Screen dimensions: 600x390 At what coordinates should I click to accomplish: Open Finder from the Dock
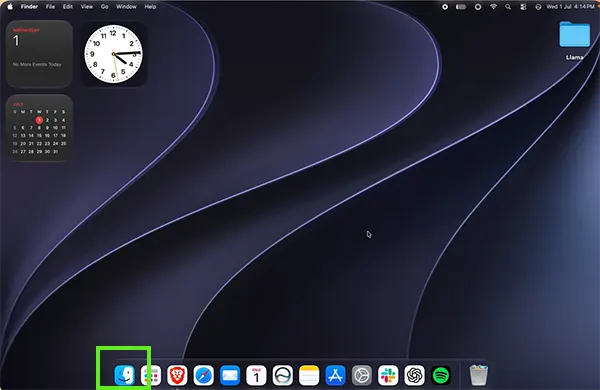click(x=124, y=375)
